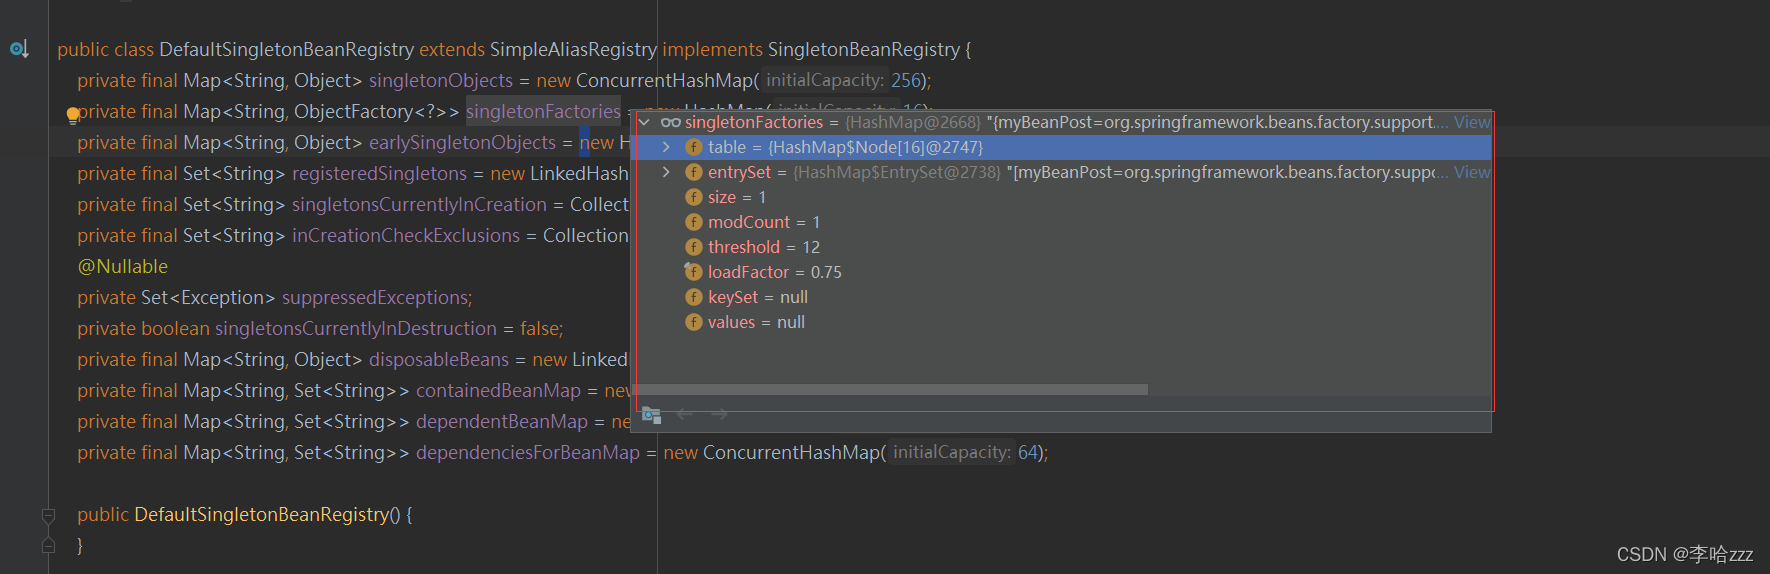Click the field icon next to threshold
This screenshot has height=574, width=1770.
694,247
